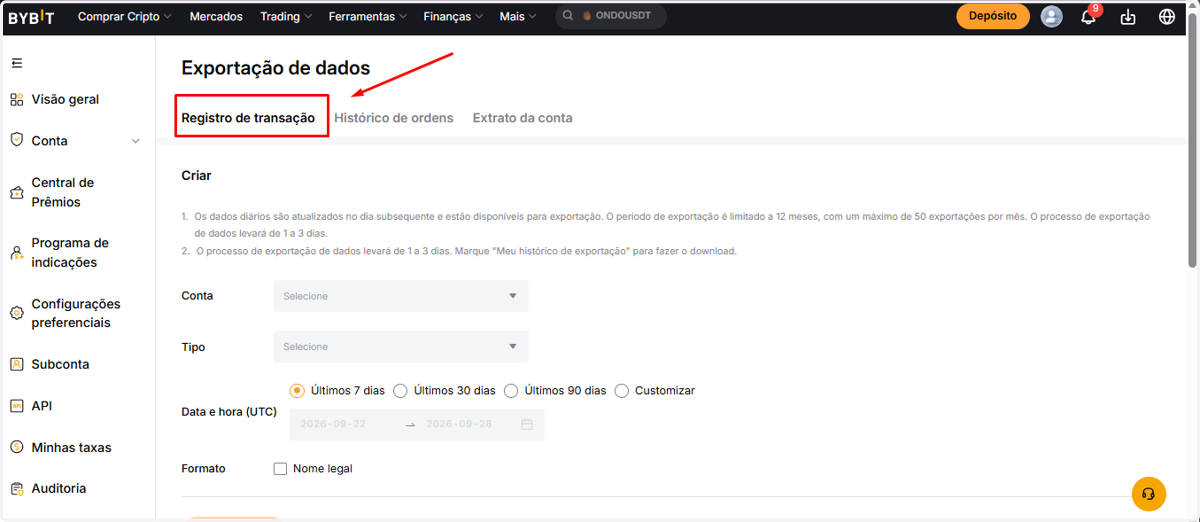Screen dimensions: 1200x522
Task: Open Auditoria page in sidebar
Action: pos(59,488)
